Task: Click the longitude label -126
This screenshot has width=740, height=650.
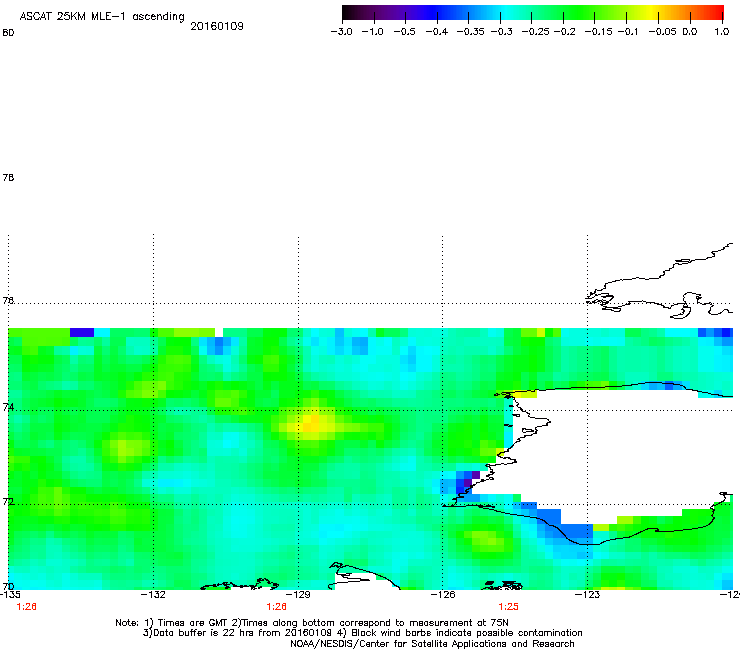Action: [x=443, y=594]
